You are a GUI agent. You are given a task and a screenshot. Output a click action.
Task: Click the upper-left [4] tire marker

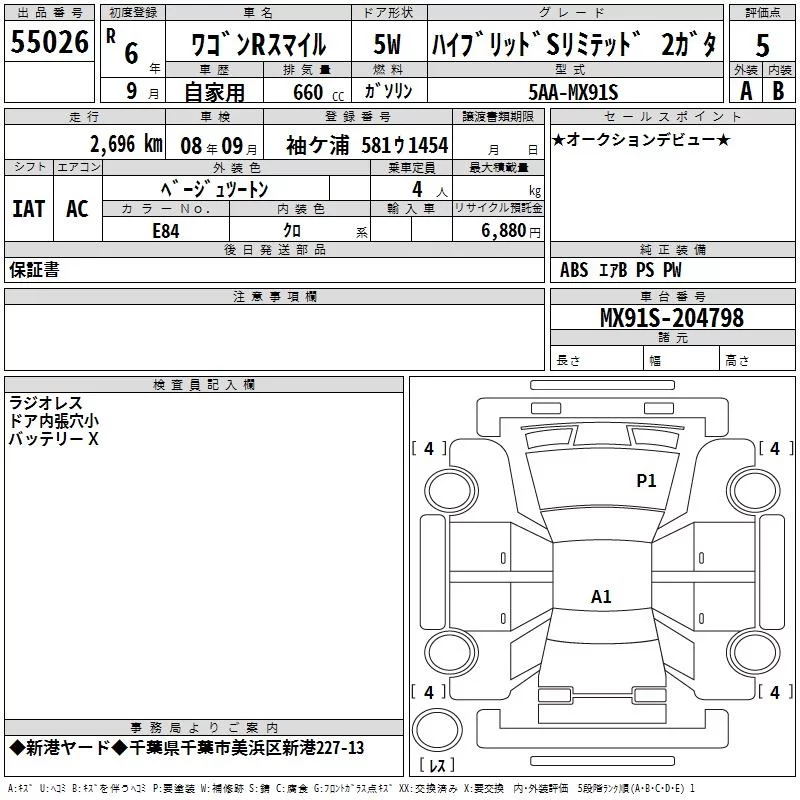tap(429, 449)
